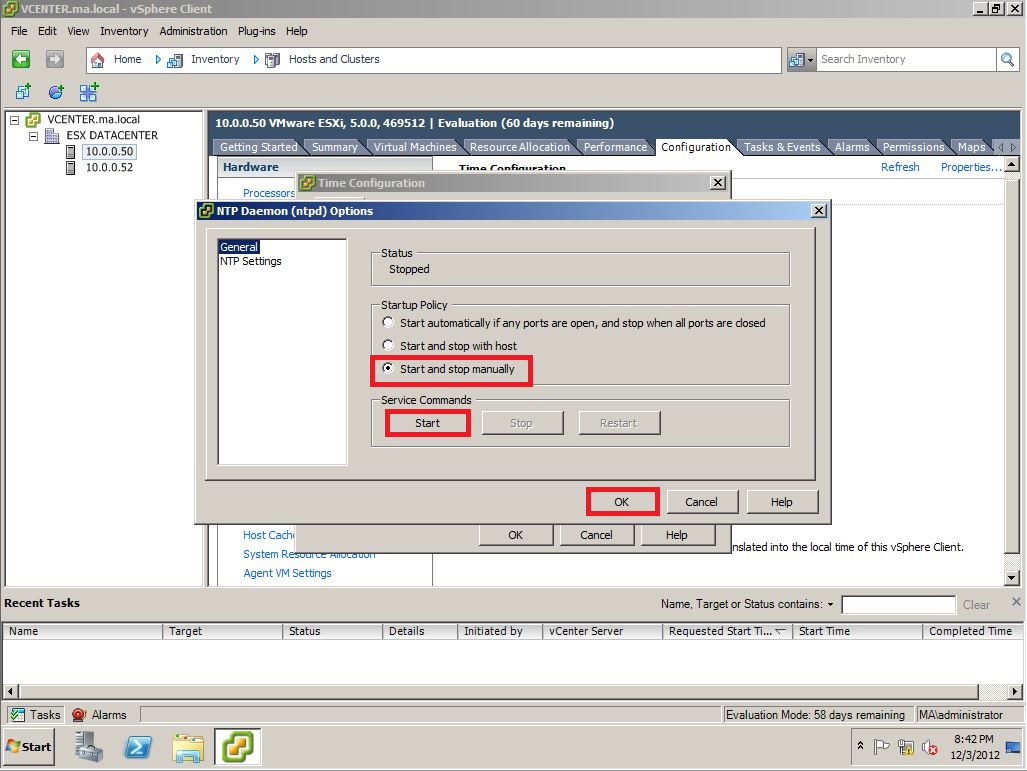Click the green back navigation arrow
1027x771 pixels.
pos(21,60)
